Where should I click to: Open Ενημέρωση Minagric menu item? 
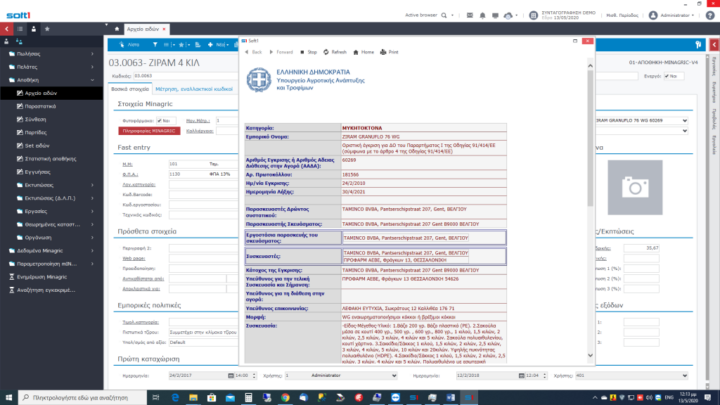51,277
